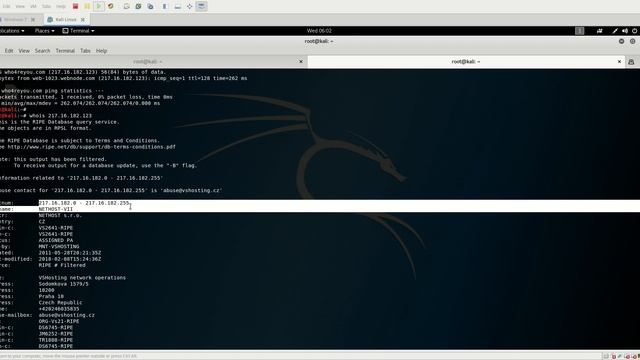Close the active second root@kali terminal tab
This screenshot has width=640, height=360.
click(x=619, y=62)
